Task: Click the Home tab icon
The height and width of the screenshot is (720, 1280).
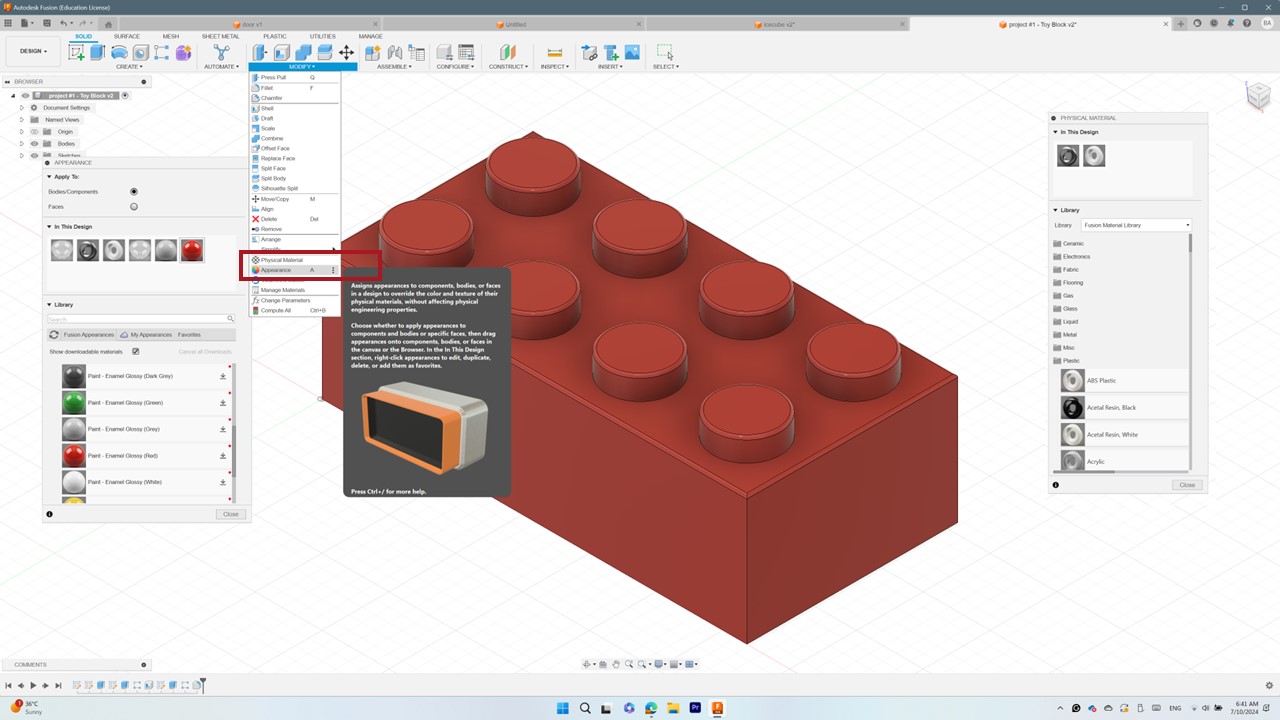Action: 108,24
